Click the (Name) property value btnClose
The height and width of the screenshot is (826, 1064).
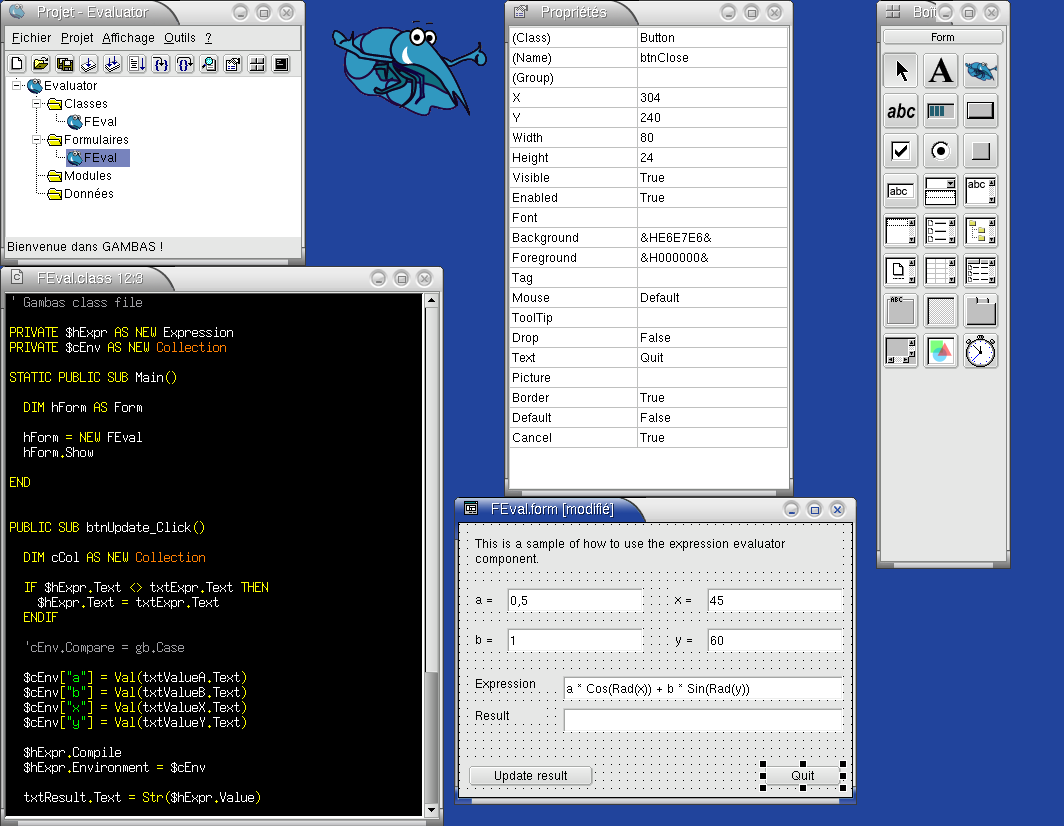712,58
